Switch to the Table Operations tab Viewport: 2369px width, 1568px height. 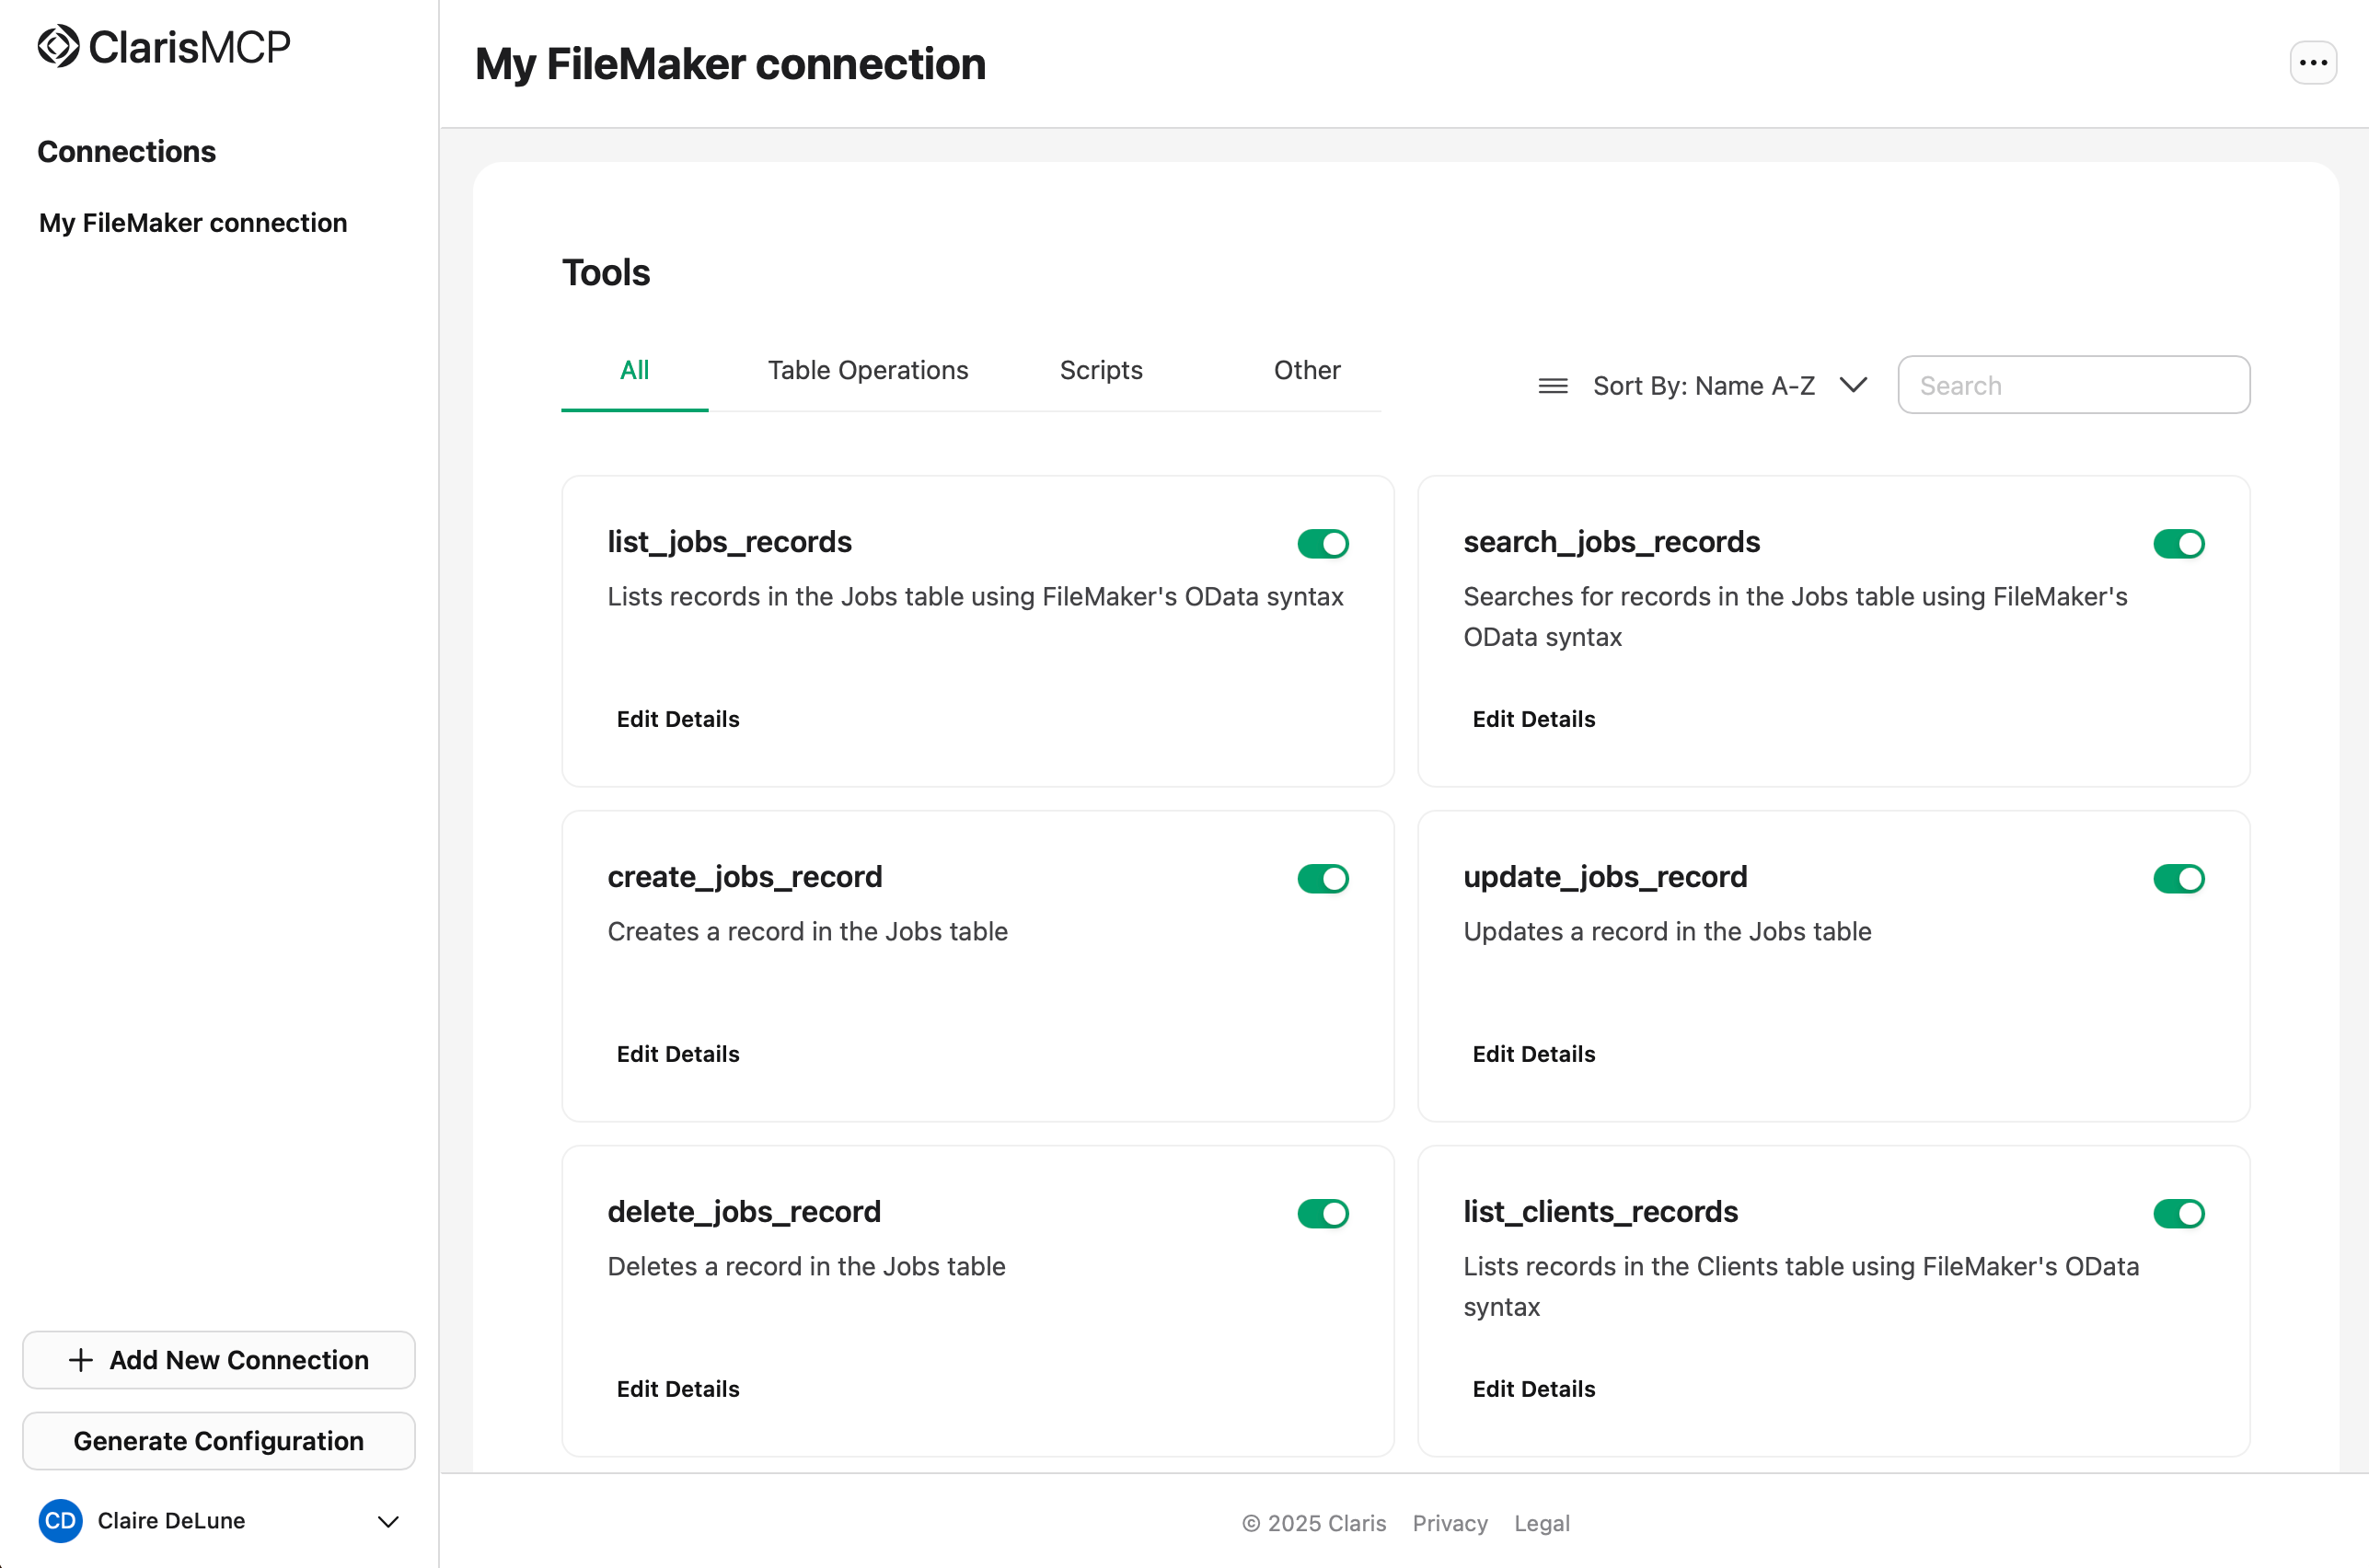coord(868,370)
